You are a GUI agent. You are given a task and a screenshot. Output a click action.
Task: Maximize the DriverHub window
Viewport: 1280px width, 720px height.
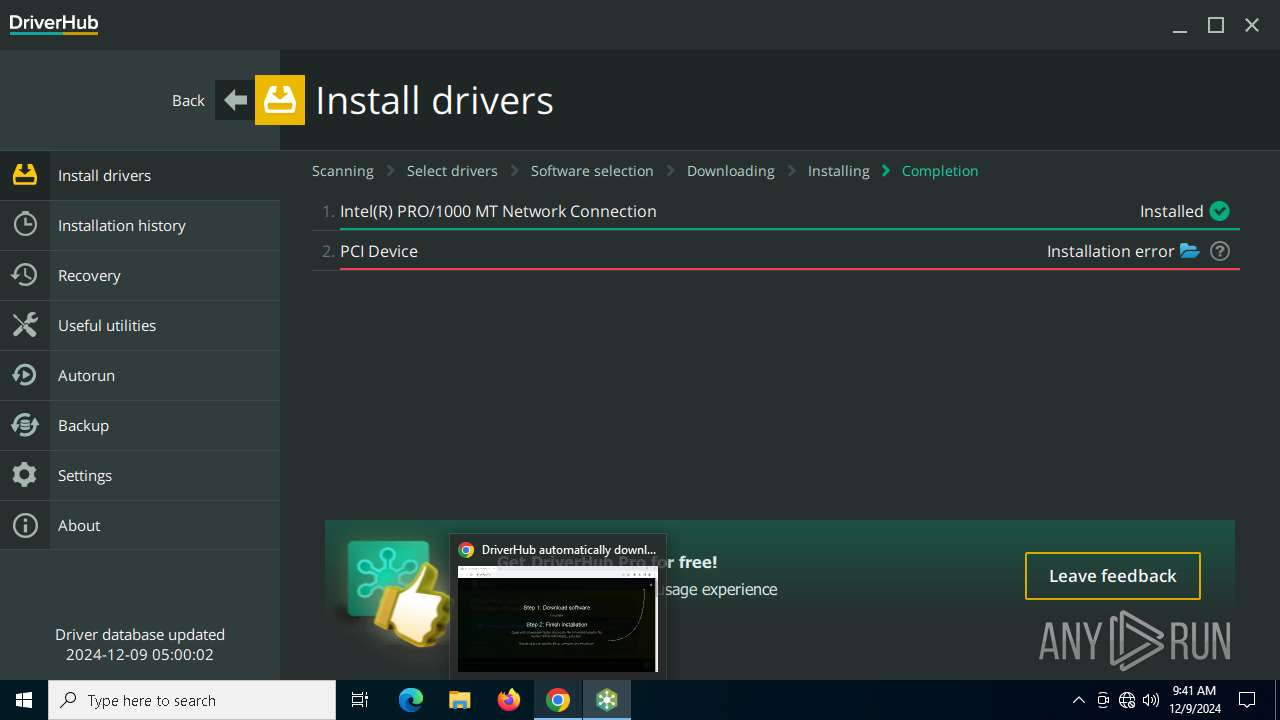1216,25
